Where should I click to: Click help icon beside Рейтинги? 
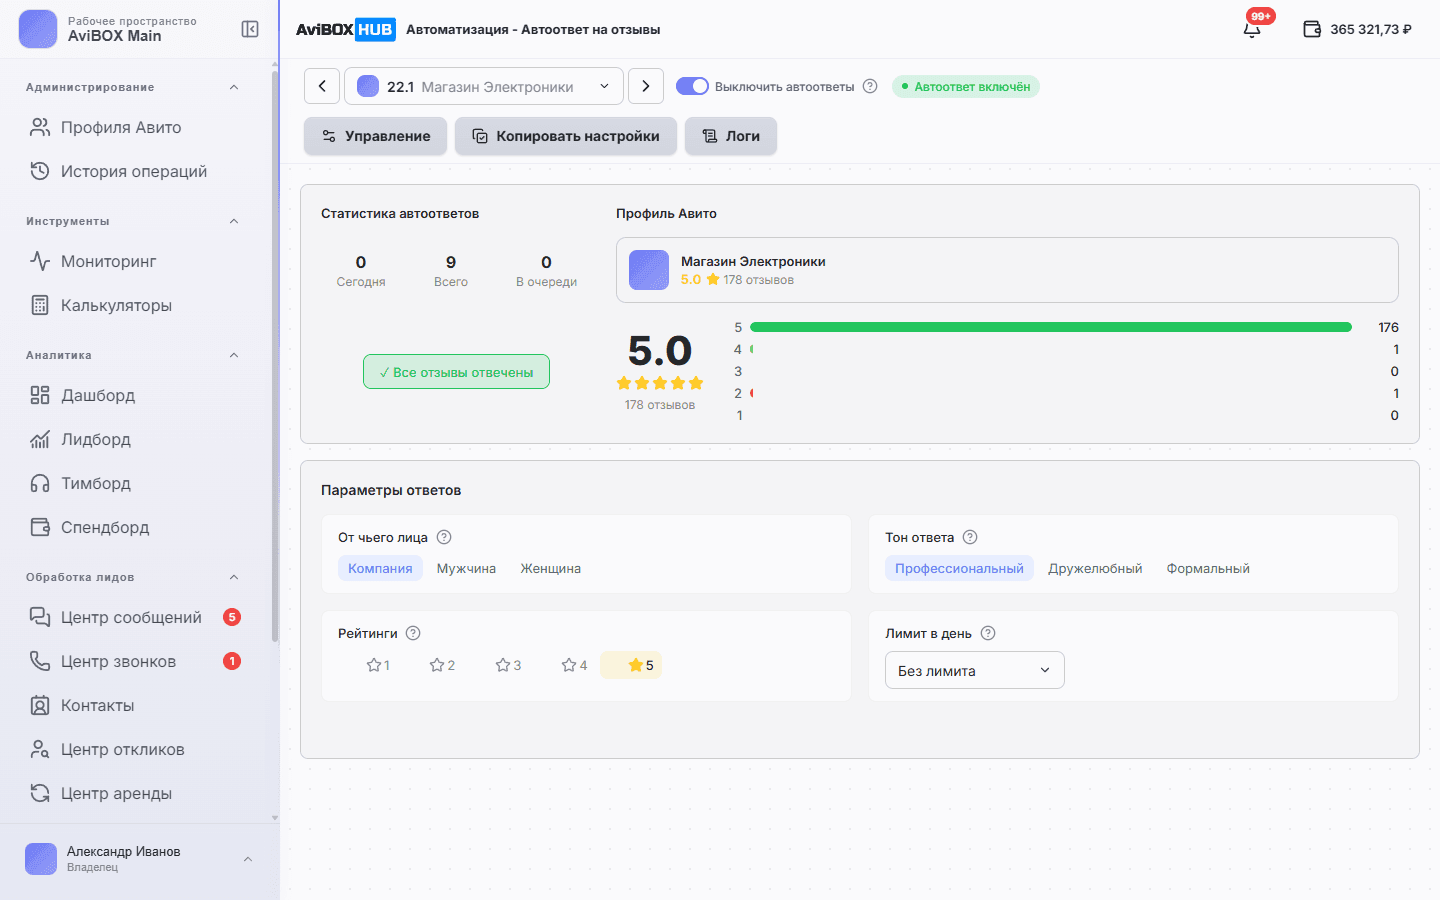(x=413, y=633)
